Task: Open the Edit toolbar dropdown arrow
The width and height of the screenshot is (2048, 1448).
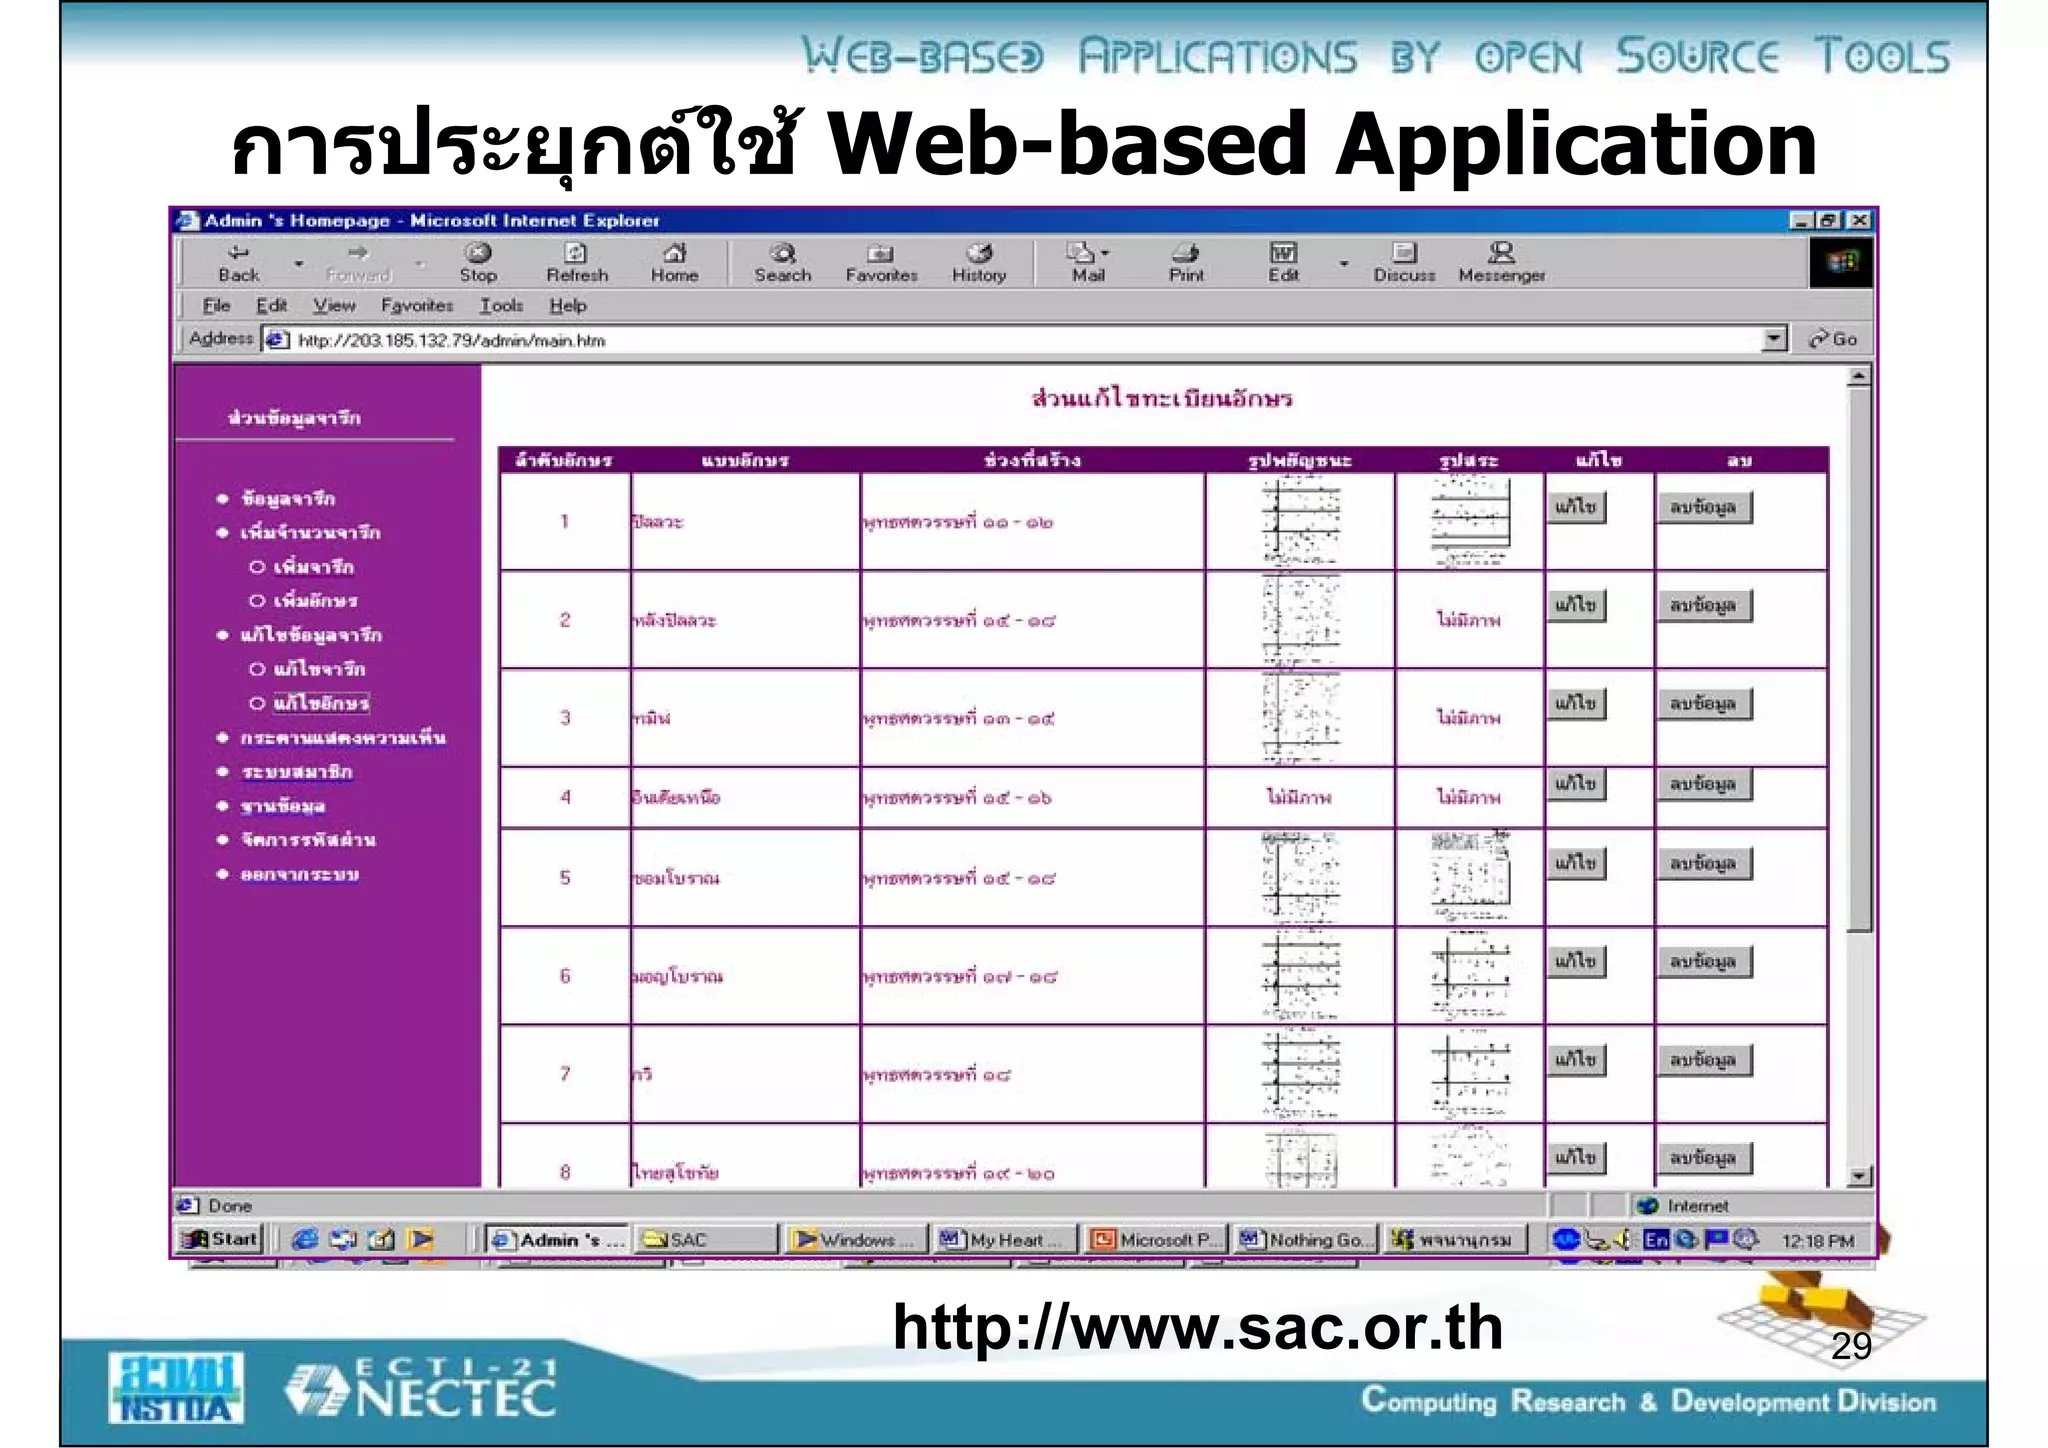Action: click(1343, 264)
